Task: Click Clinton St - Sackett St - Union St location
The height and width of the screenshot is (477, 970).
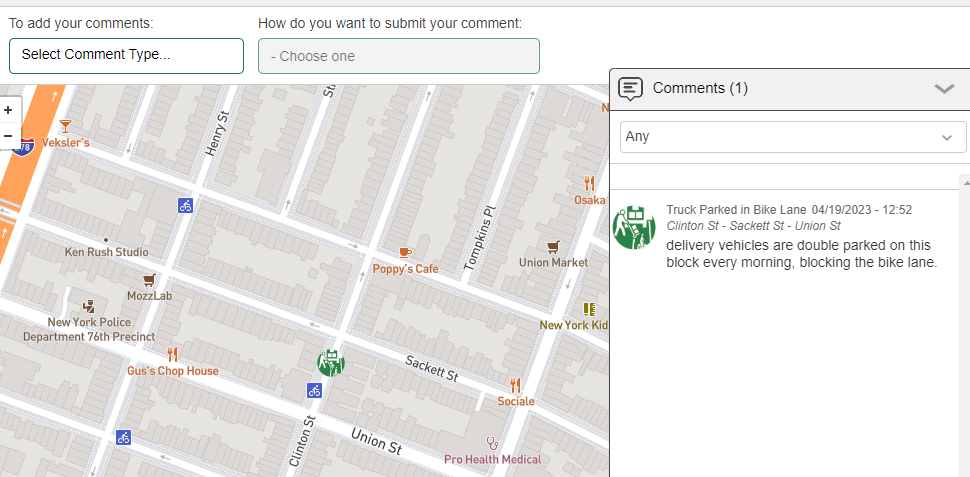Action: (x=753, y=226)
